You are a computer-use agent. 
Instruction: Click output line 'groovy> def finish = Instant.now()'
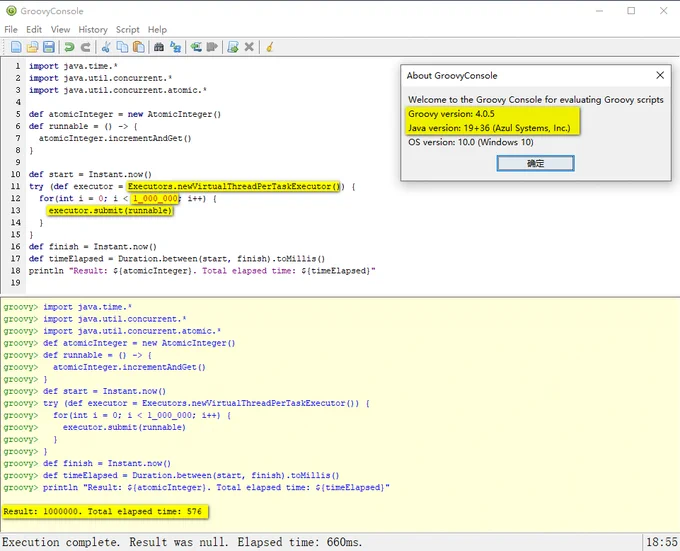tap(87, 463)
